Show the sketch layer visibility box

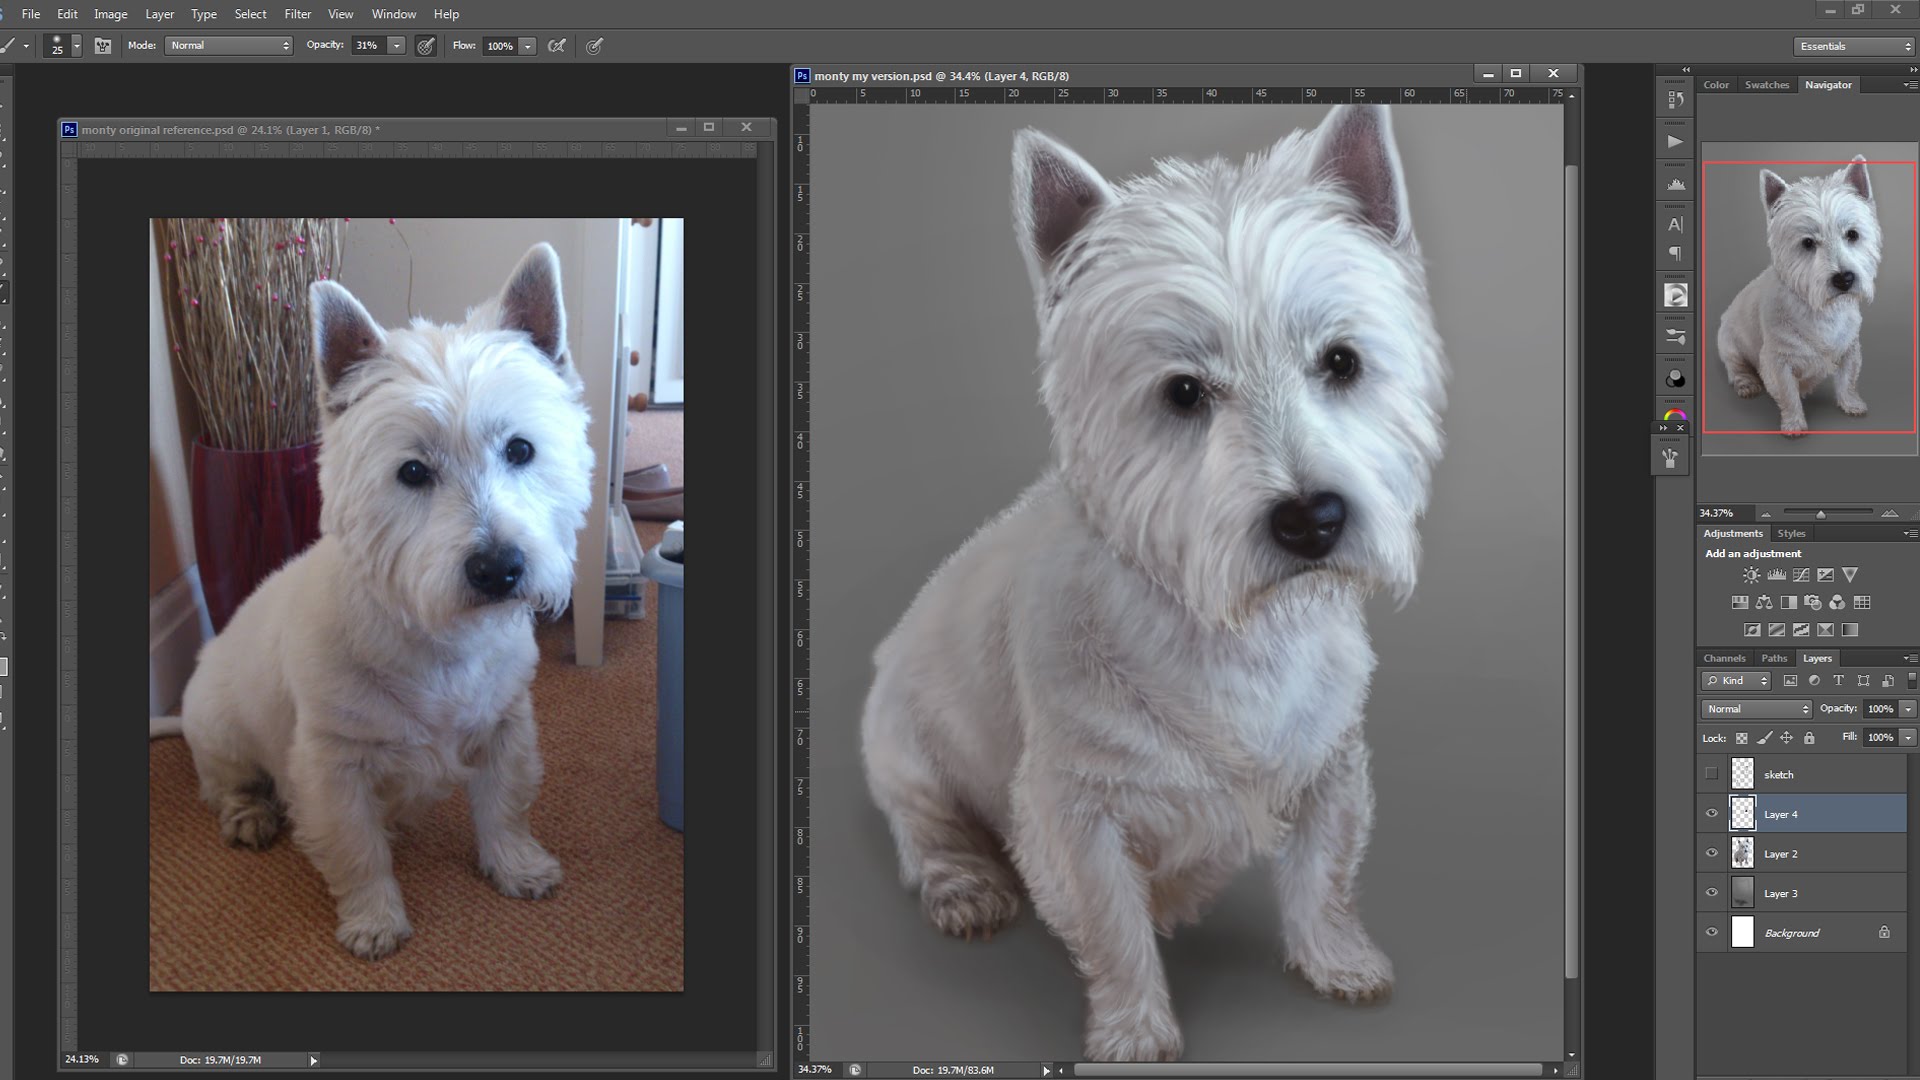(x=1711, y=774)
